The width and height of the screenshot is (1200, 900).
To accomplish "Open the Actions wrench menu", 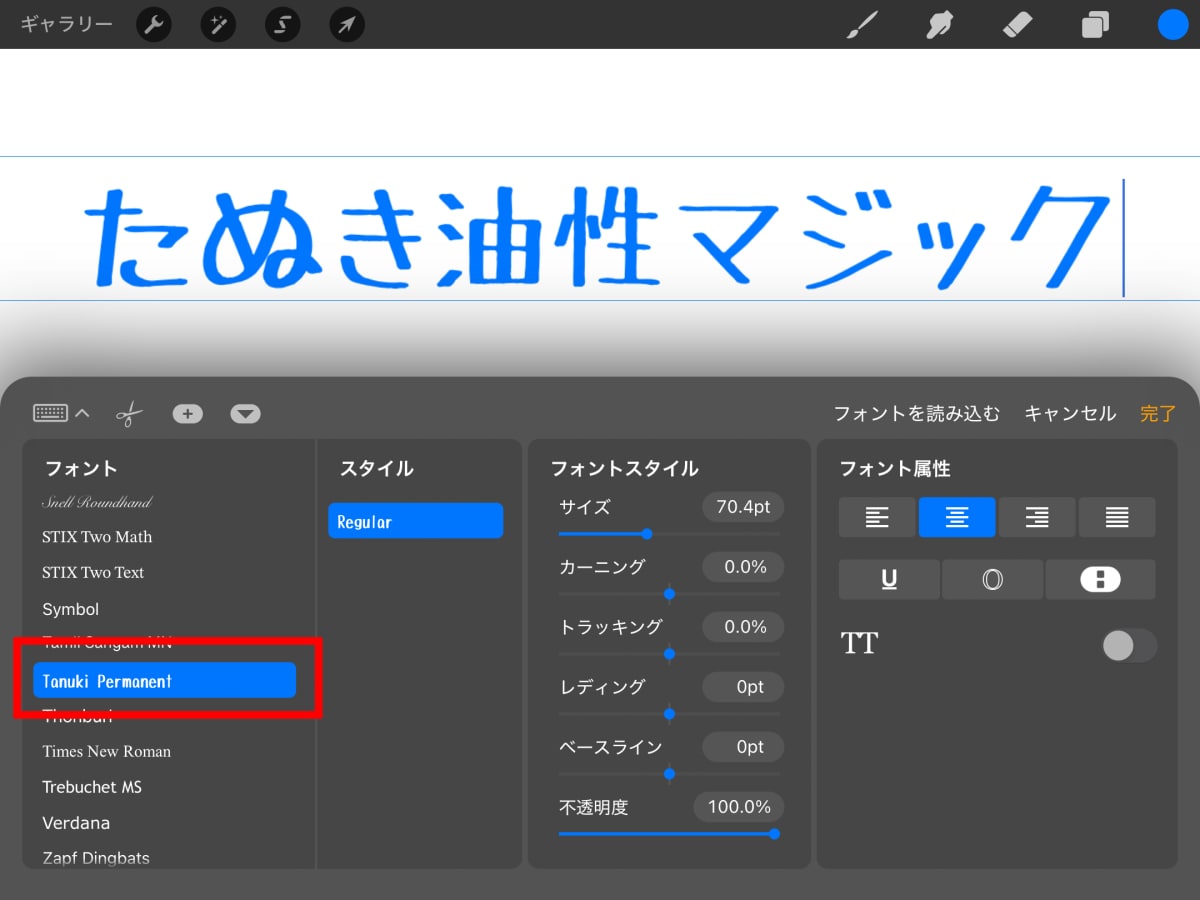I will [154, 25].
